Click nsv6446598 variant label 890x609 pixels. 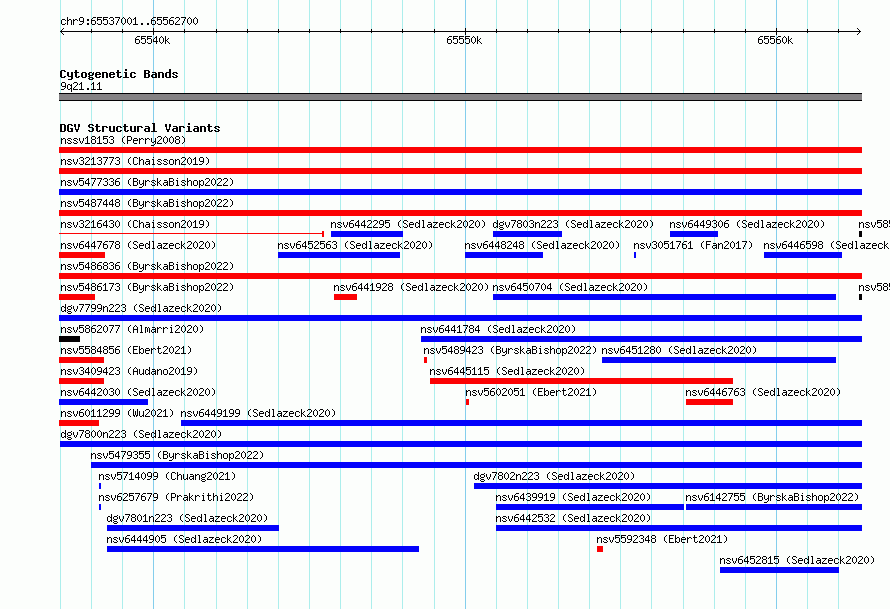point(826,245)
